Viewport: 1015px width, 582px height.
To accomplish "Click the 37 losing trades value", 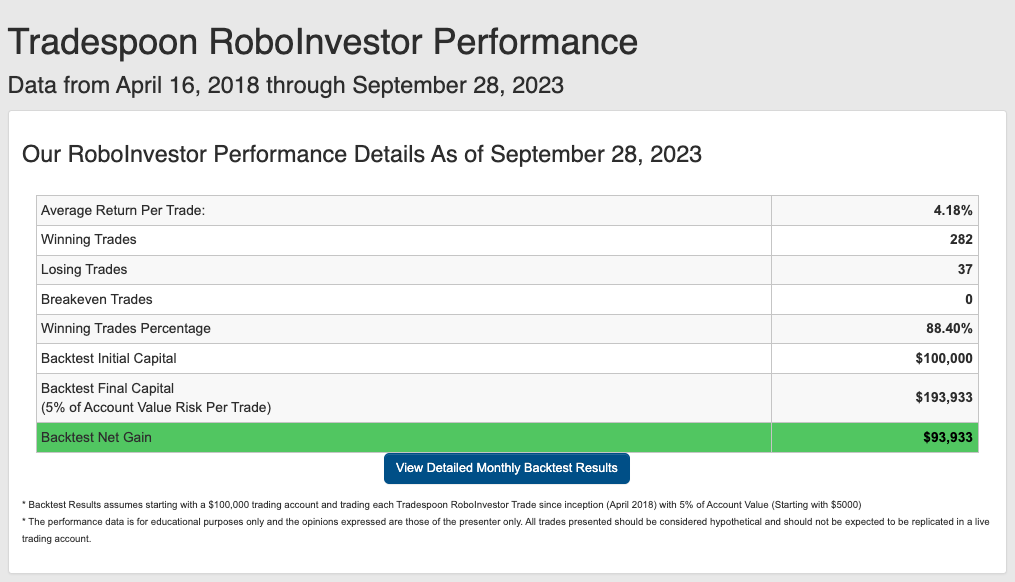I will point(965,269).
